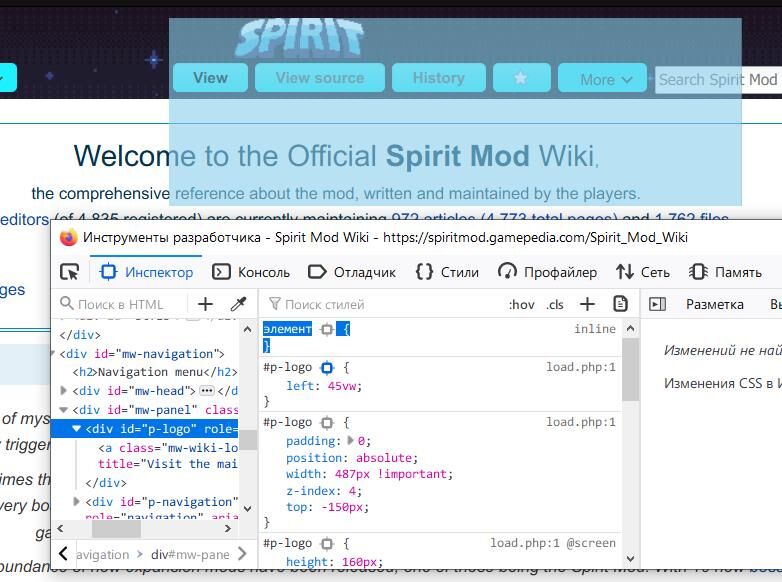Screen dimensions: 782x582
Task: Toggle selector highlighter on #p-logo padding rule
Action: click(327, 423)
